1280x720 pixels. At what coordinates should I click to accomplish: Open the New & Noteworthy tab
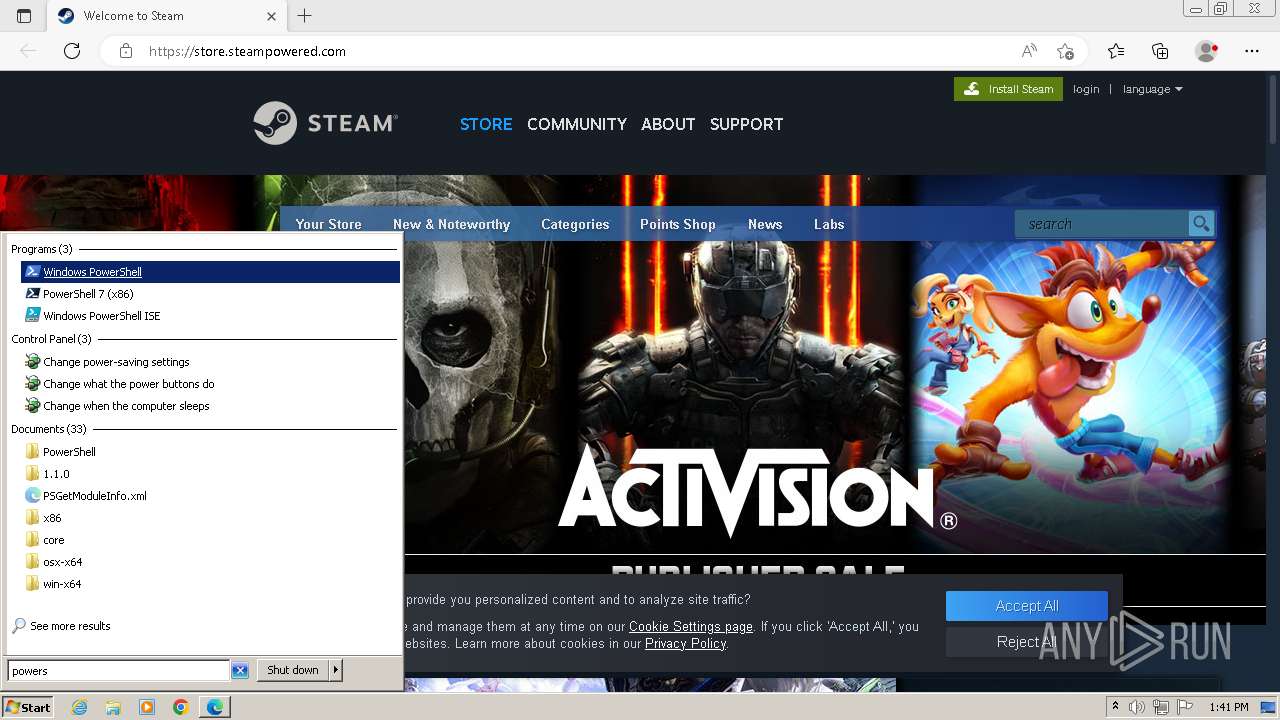click(452, 224)
